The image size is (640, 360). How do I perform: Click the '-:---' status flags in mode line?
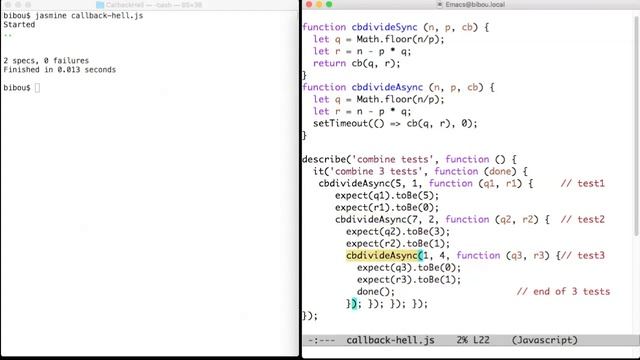pos(321,340)
